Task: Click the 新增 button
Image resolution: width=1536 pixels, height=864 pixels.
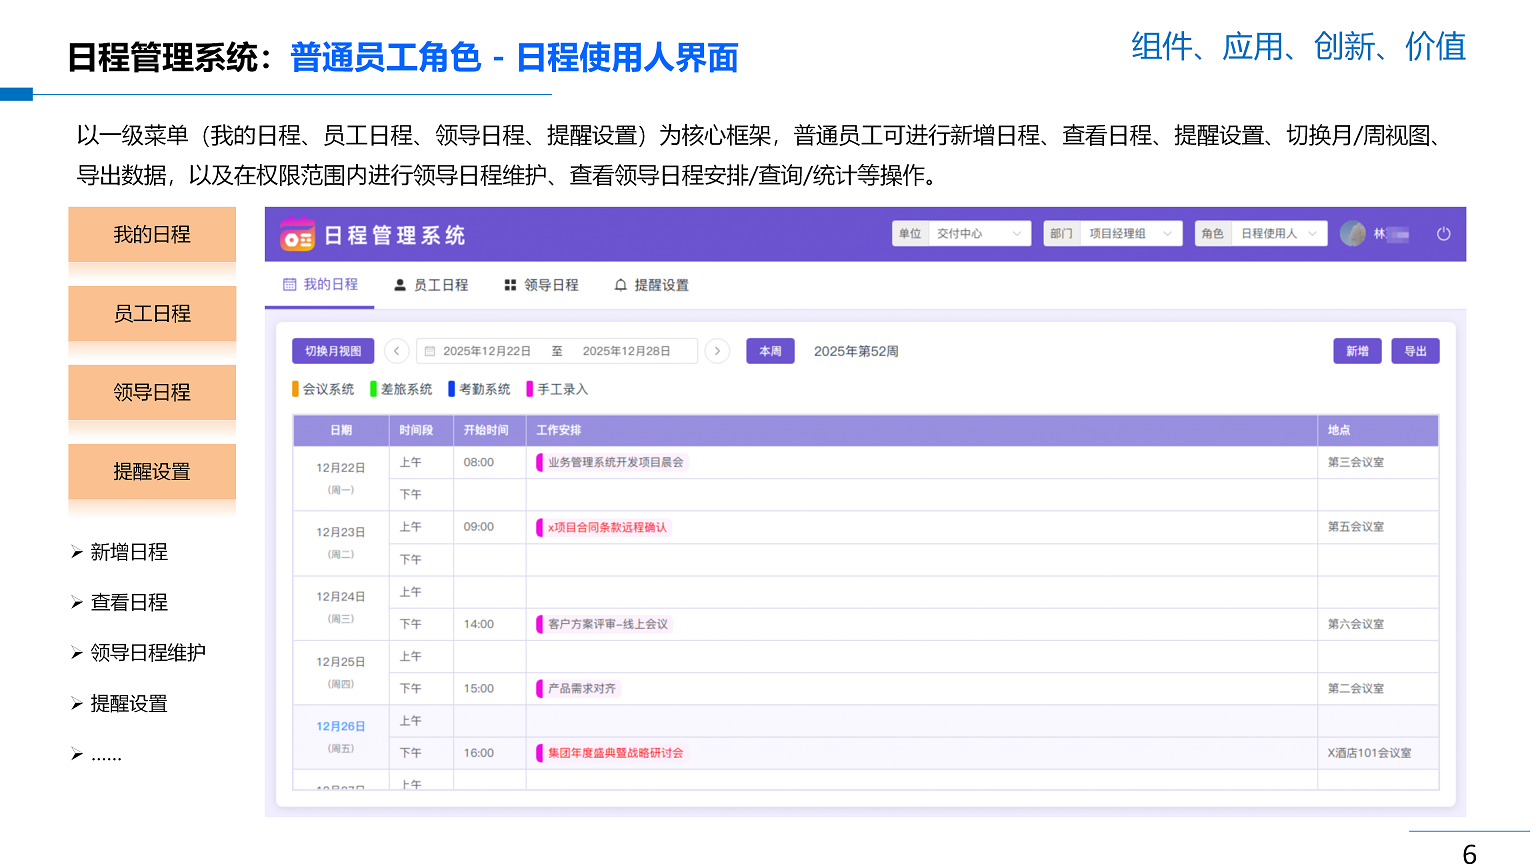Action: click(1356, 351)
